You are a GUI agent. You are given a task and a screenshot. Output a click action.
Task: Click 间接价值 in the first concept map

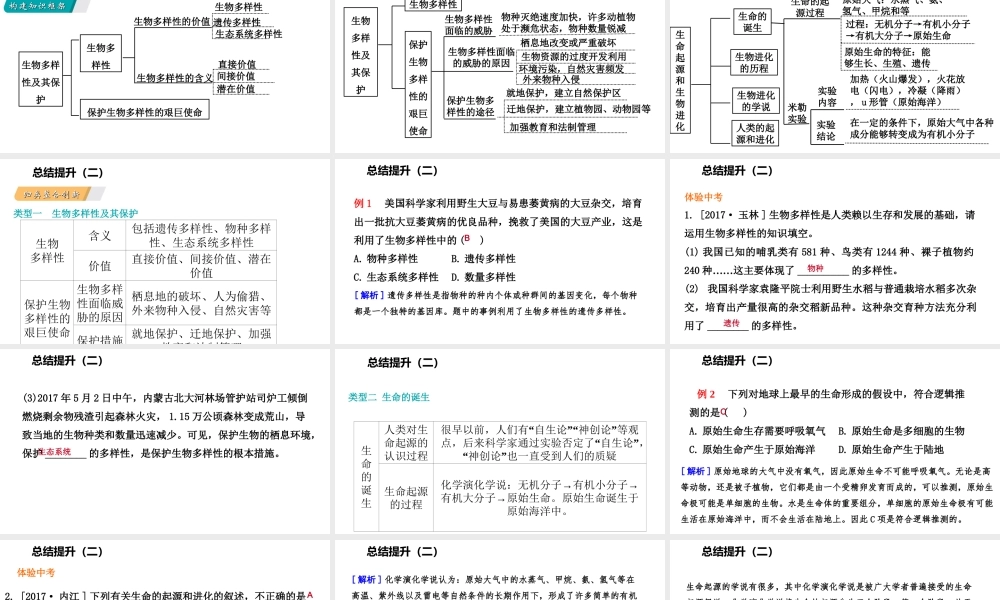pos(236,77)
